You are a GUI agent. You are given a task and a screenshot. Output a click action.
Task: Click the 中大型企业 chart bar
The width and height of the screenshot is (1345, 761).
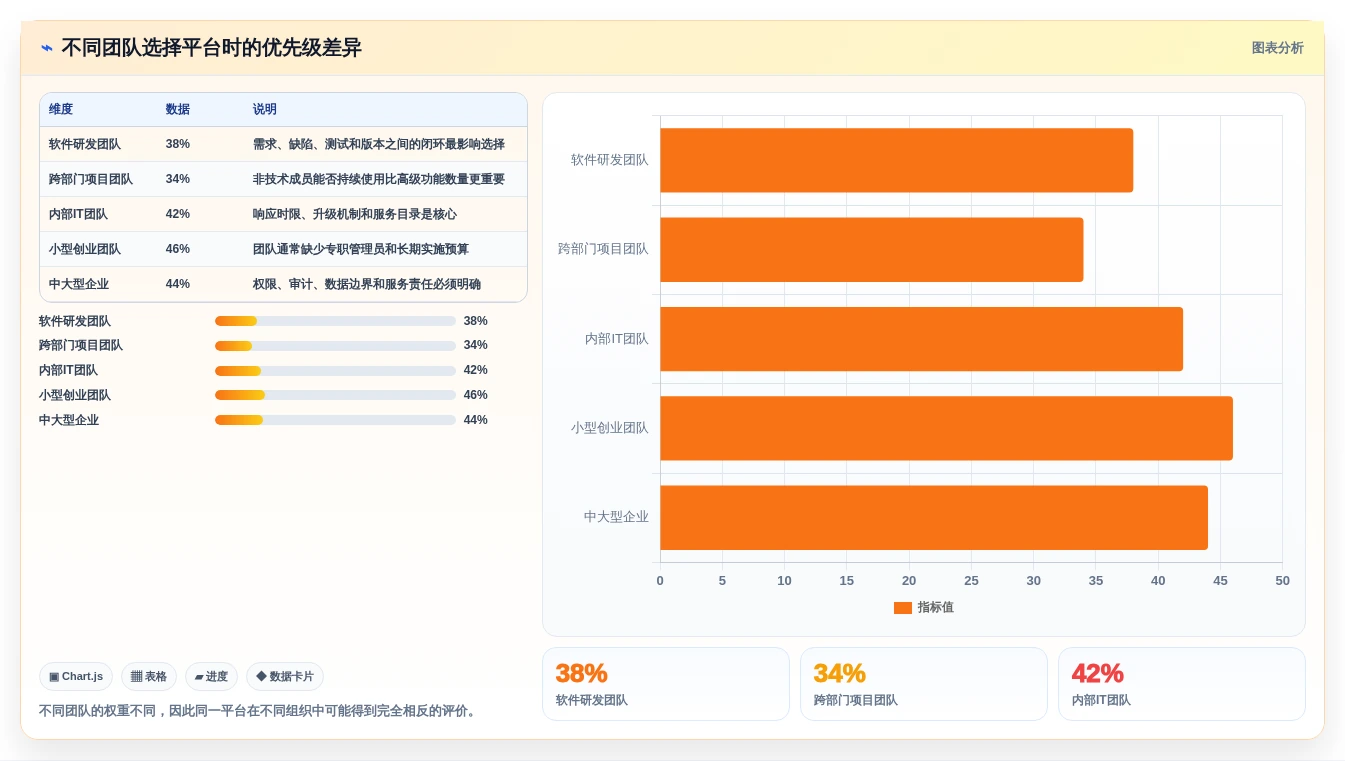(934, 518)
